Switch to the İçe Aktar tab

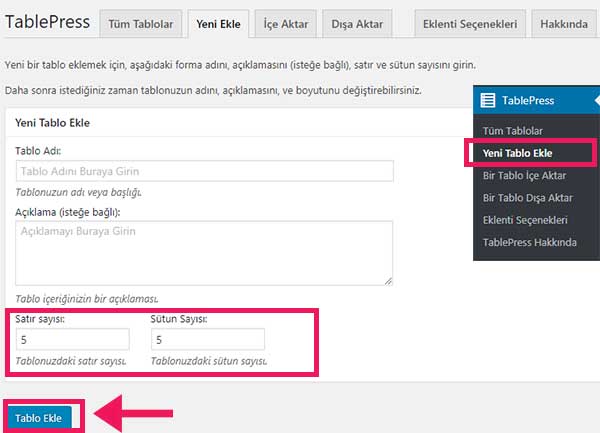(285, 24)
